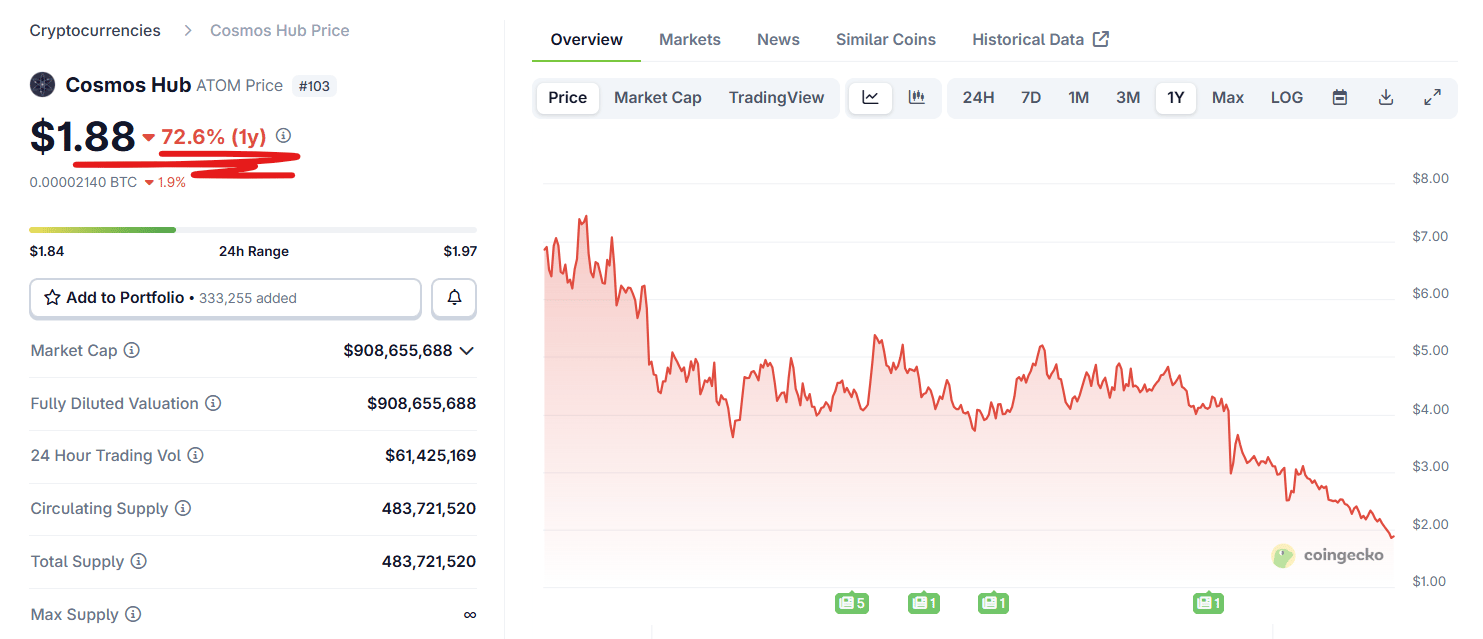1483x639 pixels.
Task: Click the 24h Range progress bar
Action: [253, 230]
